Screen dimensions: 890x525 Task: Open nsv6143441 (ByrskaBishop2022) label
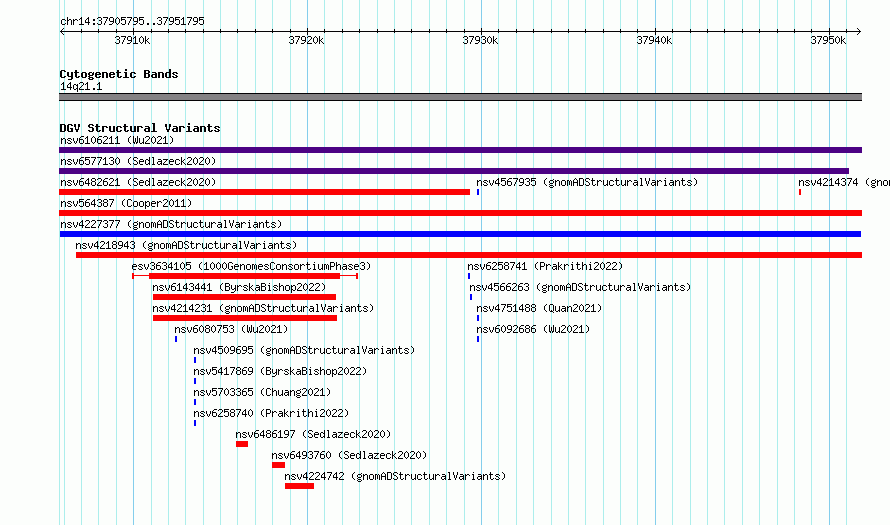(239, 287)
